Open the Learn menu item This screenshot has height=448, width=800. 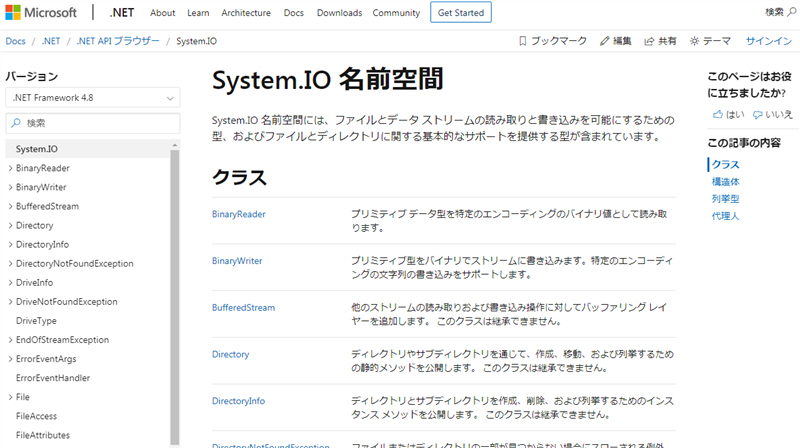(198, 13)
